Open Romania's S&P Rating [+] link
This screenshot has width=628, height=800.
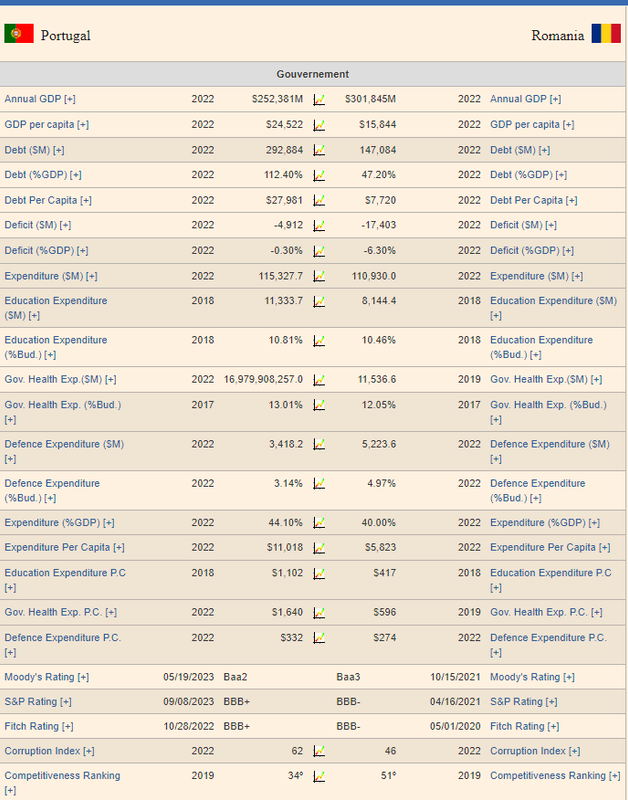[523, 702]
